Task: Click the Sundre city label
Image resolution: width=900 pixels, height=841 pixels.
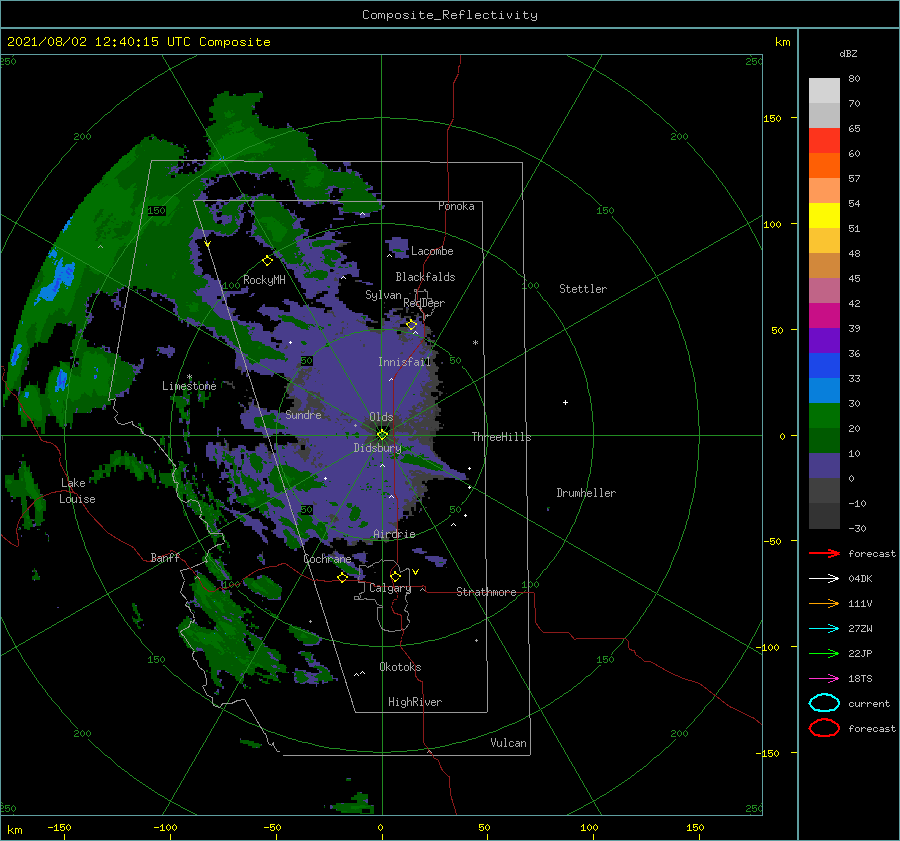Action: (303, 414)
